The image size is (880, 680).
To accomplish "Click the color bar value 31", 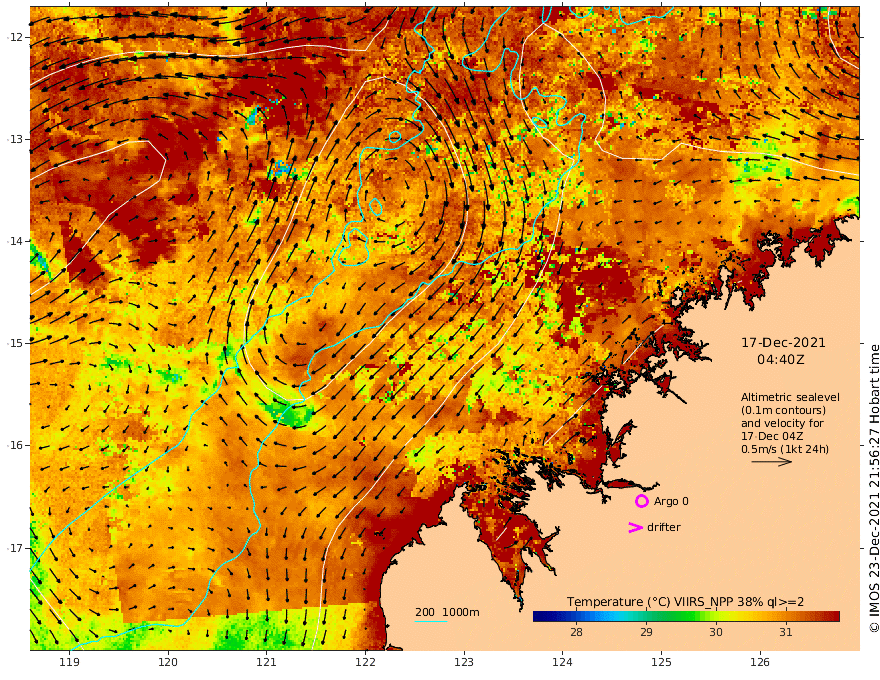I will (x=786, y=632).
